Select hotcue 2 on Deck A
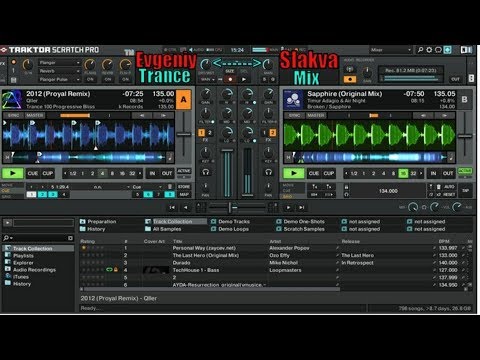Screen dimensions: 480x360 [x=42, y=194]
